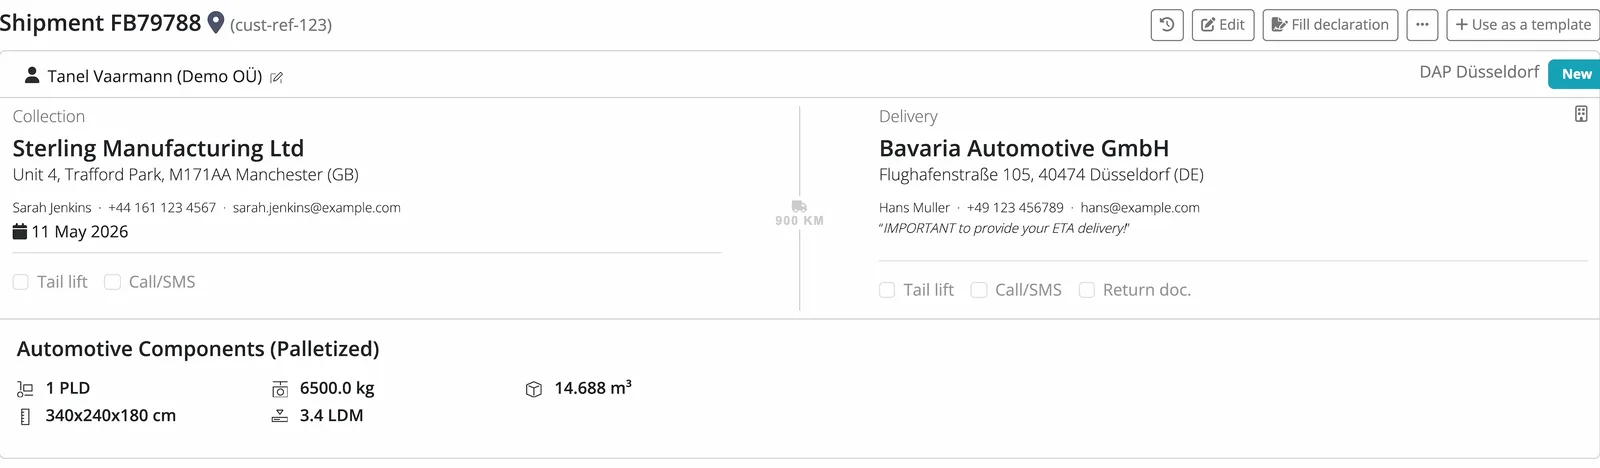Click the cube volume icon by 14.688 m³
1600x468 pixels.
[x=534, y=389]
